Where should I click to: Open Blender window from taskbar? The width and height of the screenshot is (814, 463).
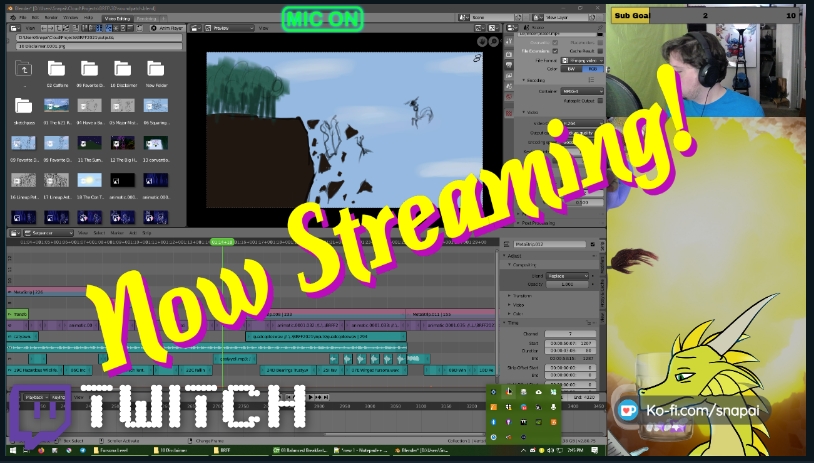423,451
